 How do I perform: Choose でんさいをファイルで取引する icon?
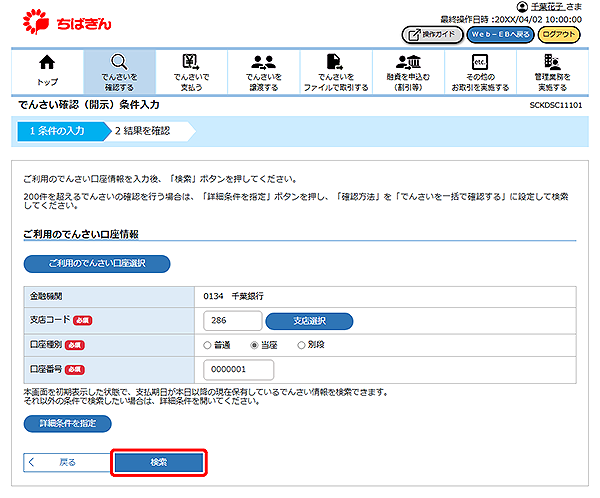(x=335, y=62)
